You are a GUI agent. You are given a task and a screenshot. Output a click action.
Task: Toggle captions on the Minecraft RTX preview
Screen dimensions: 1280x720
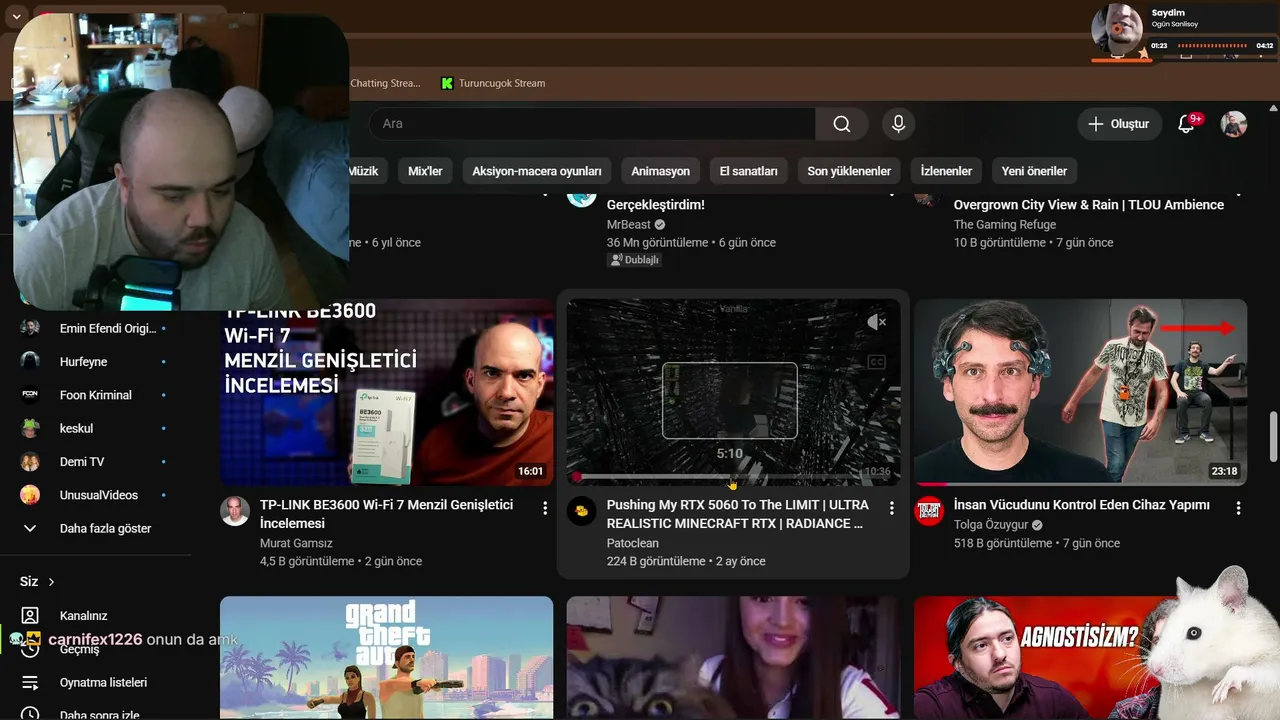[877, 362]
